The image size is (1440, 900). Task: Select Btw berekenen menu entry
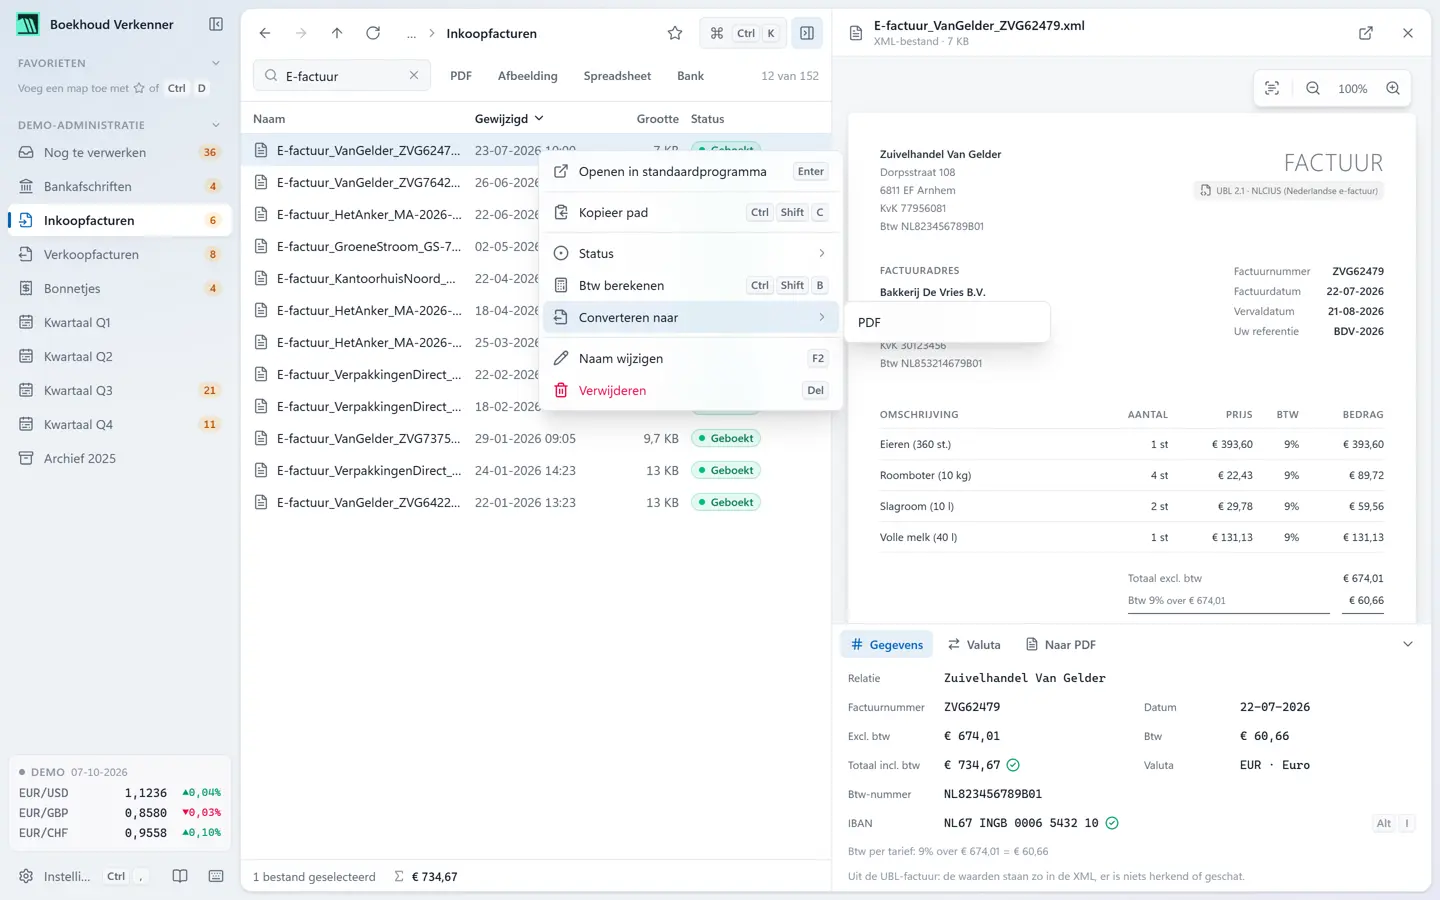(692, 285)
